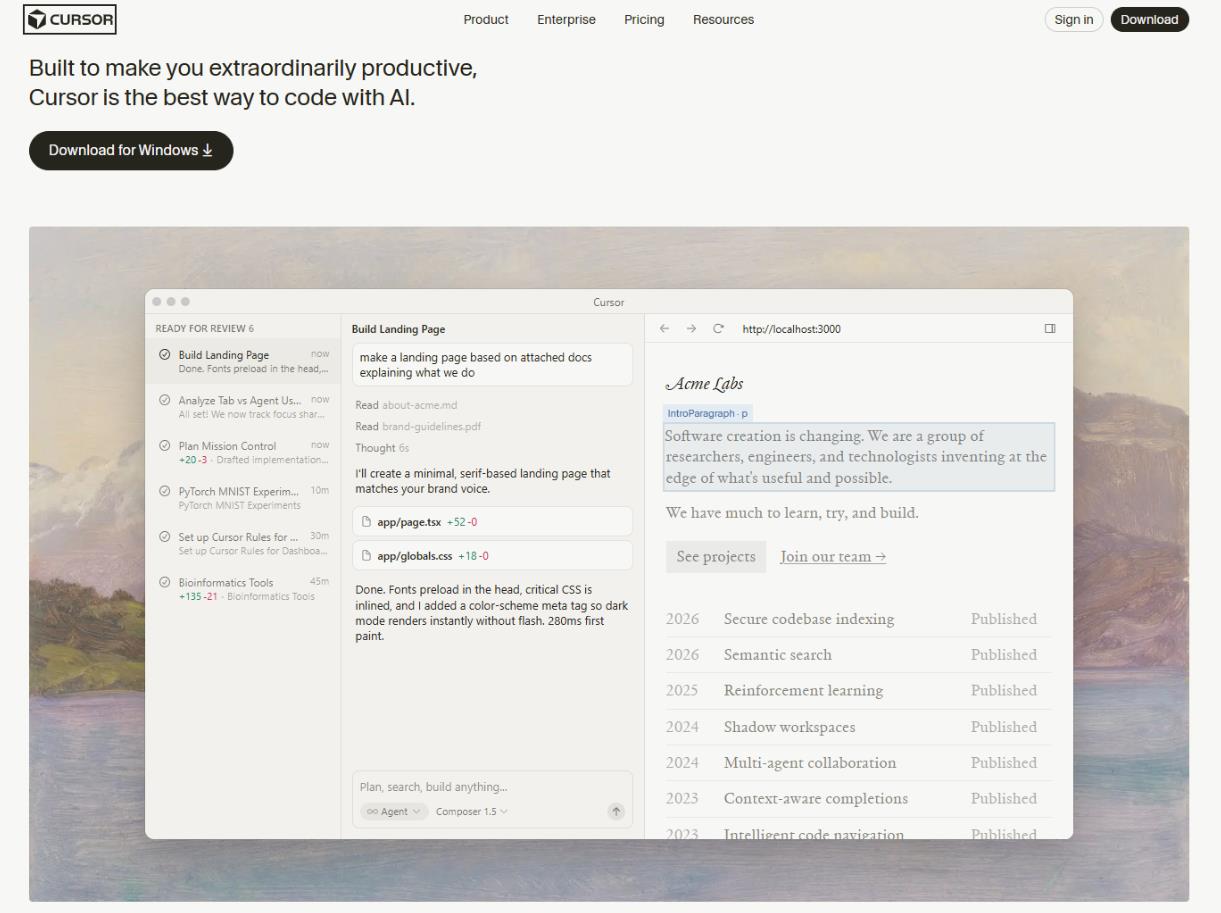
Task: Click the Shadow workspaces row
Action: (858, 727)
